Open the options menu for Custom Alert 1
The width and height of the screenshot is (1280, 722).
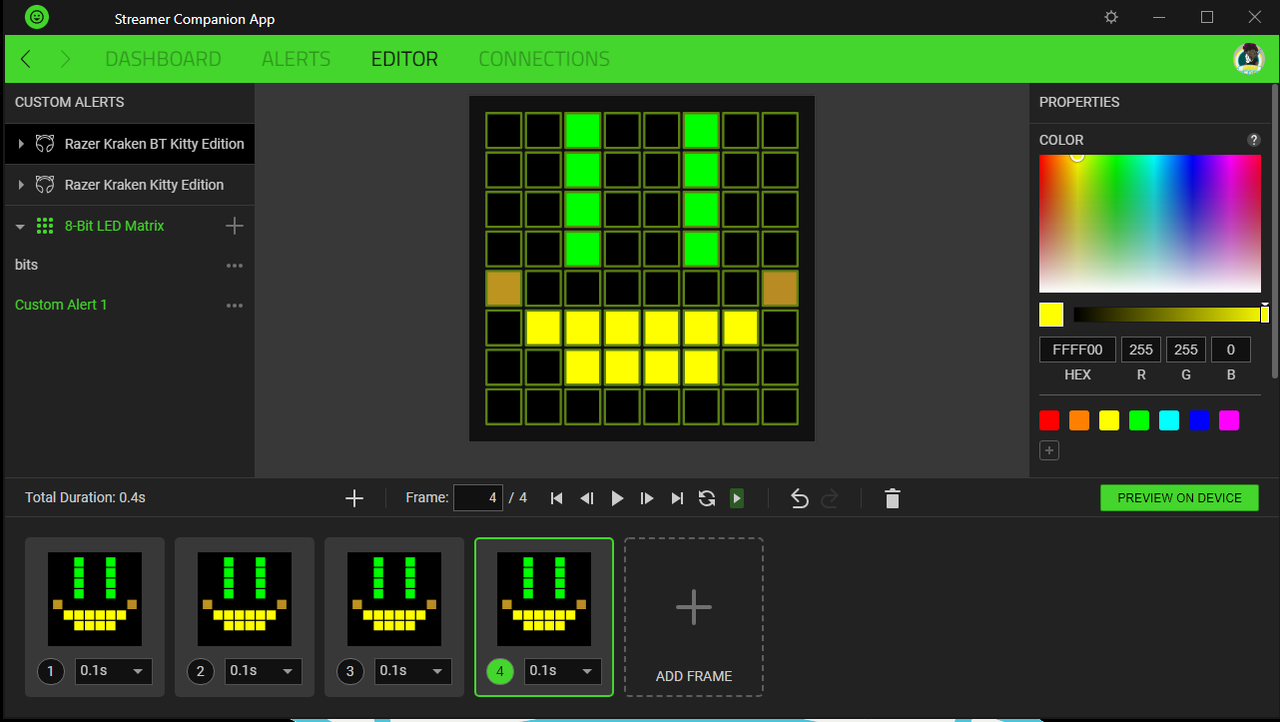(234, 305)
